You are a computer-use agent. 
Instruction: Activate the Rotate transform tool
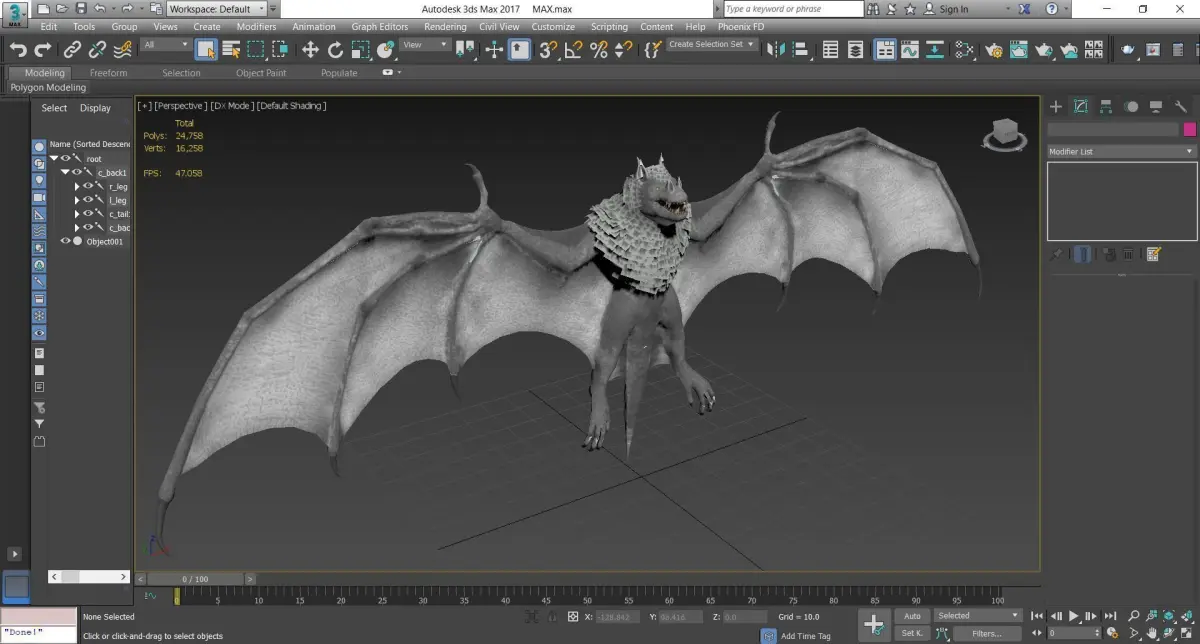335,50
